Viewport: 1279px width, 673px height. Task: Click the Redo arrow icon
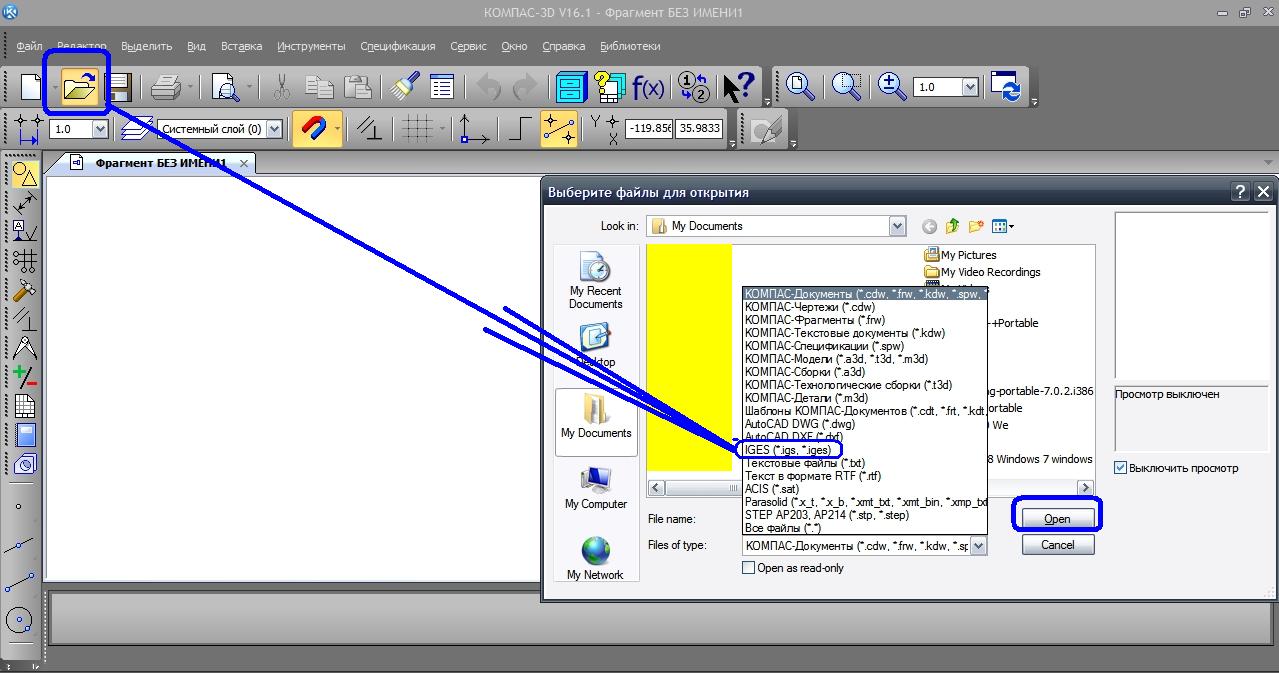524,87
